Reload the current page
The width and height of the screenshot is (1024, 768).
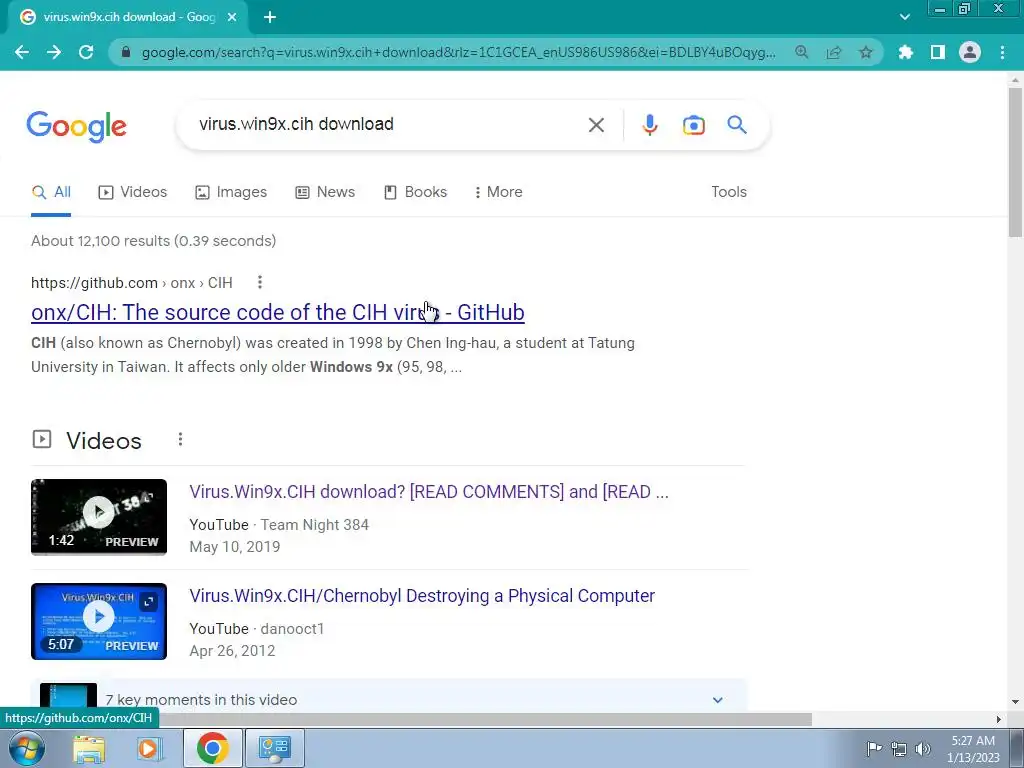coord(86,52)
